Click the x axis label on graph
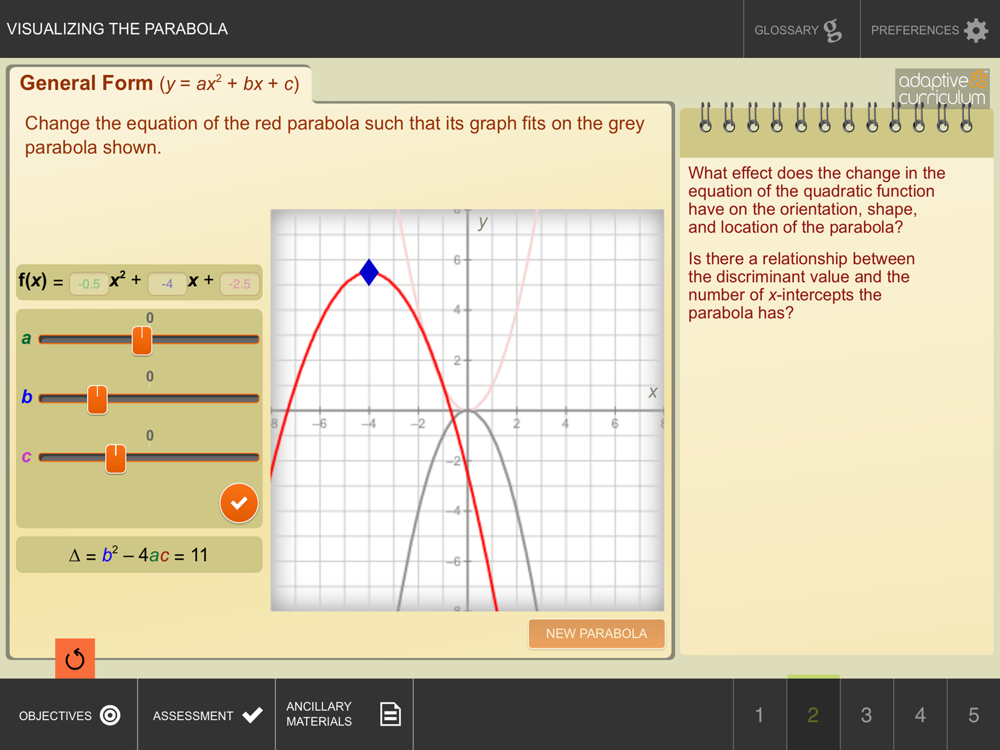Viewport: 1000px width, 750px height. [652, 392]
